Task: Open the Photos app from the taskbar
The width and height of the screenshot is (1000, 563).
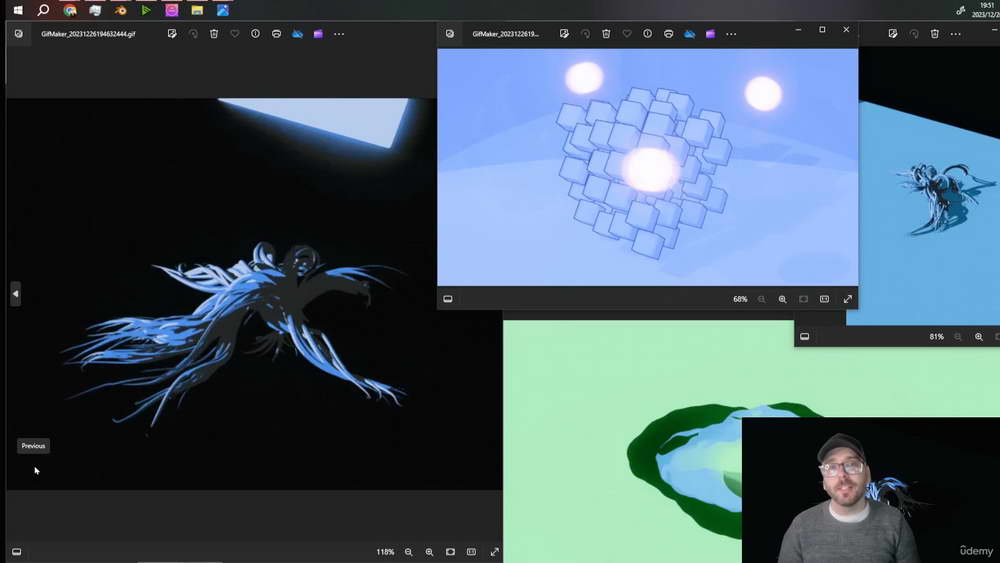Action: [223, 10]
